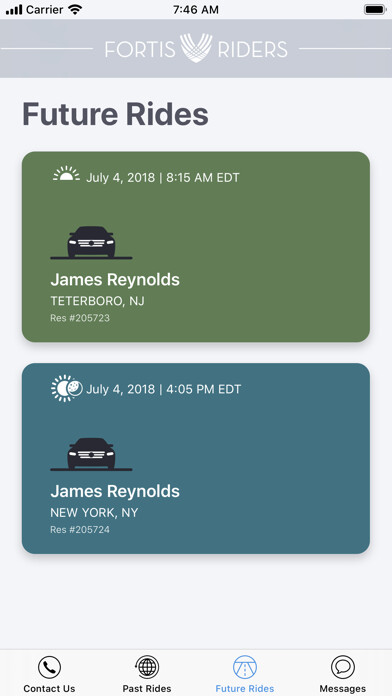Tap the battery indicator in status bar
The width and height of the screenshot is (392, 696).
(375, 10)
